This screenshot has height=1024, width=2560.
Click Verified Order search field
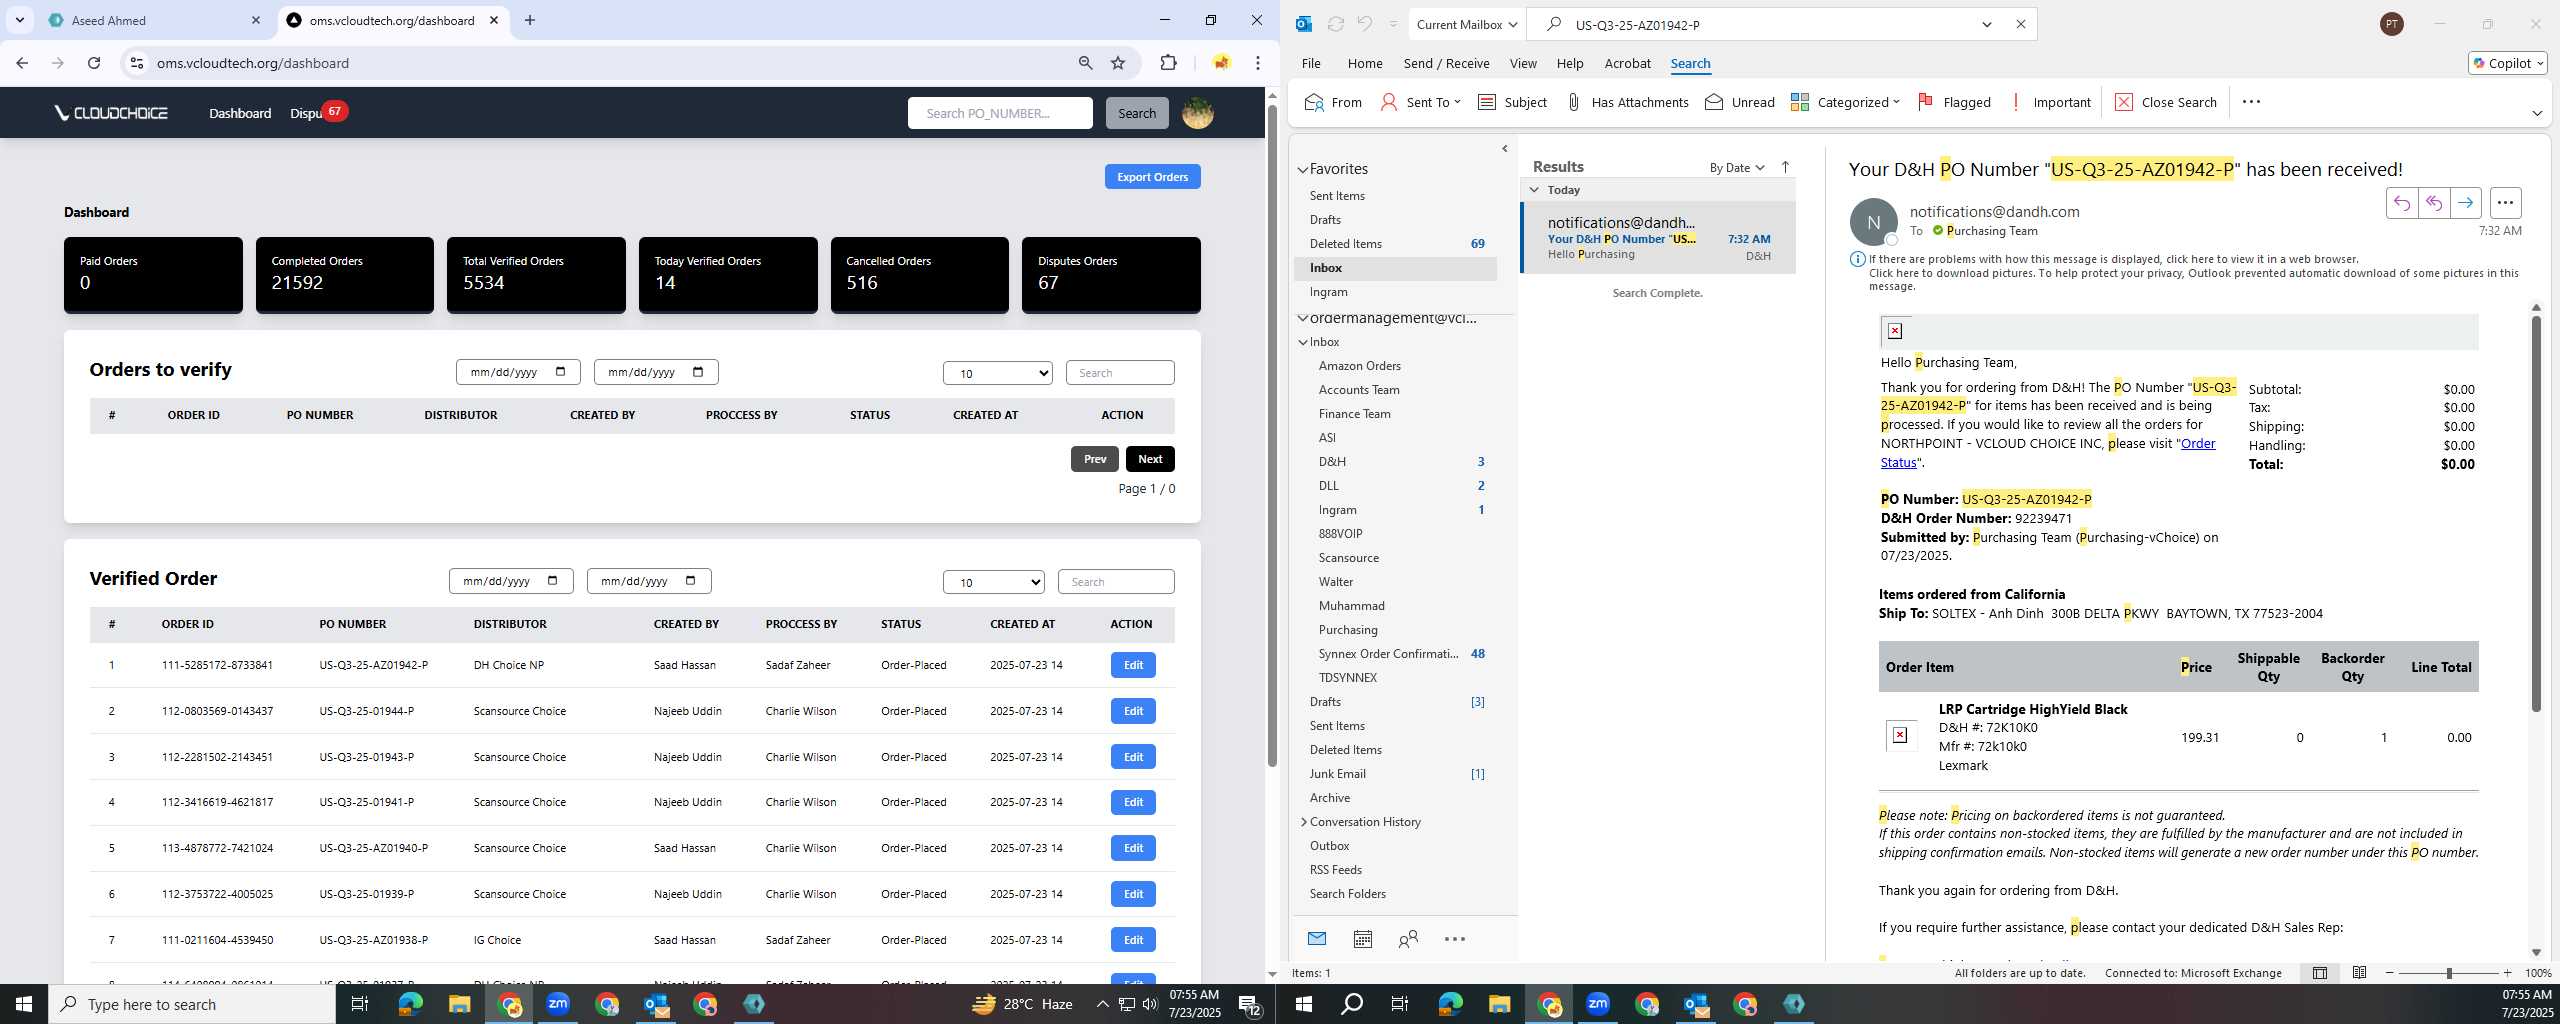(1116, 582)
